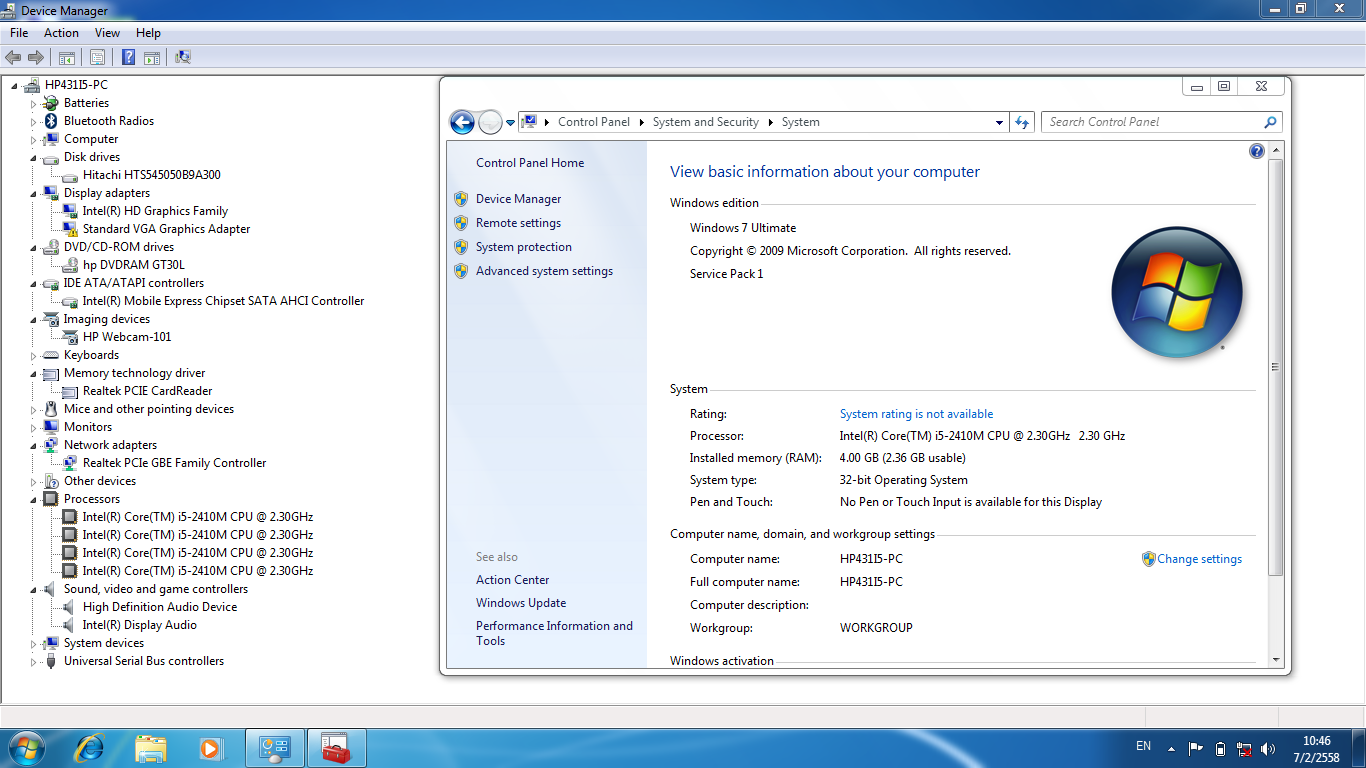Select the Bluetooth Radios icon in the tree

[x=51, y=121]
